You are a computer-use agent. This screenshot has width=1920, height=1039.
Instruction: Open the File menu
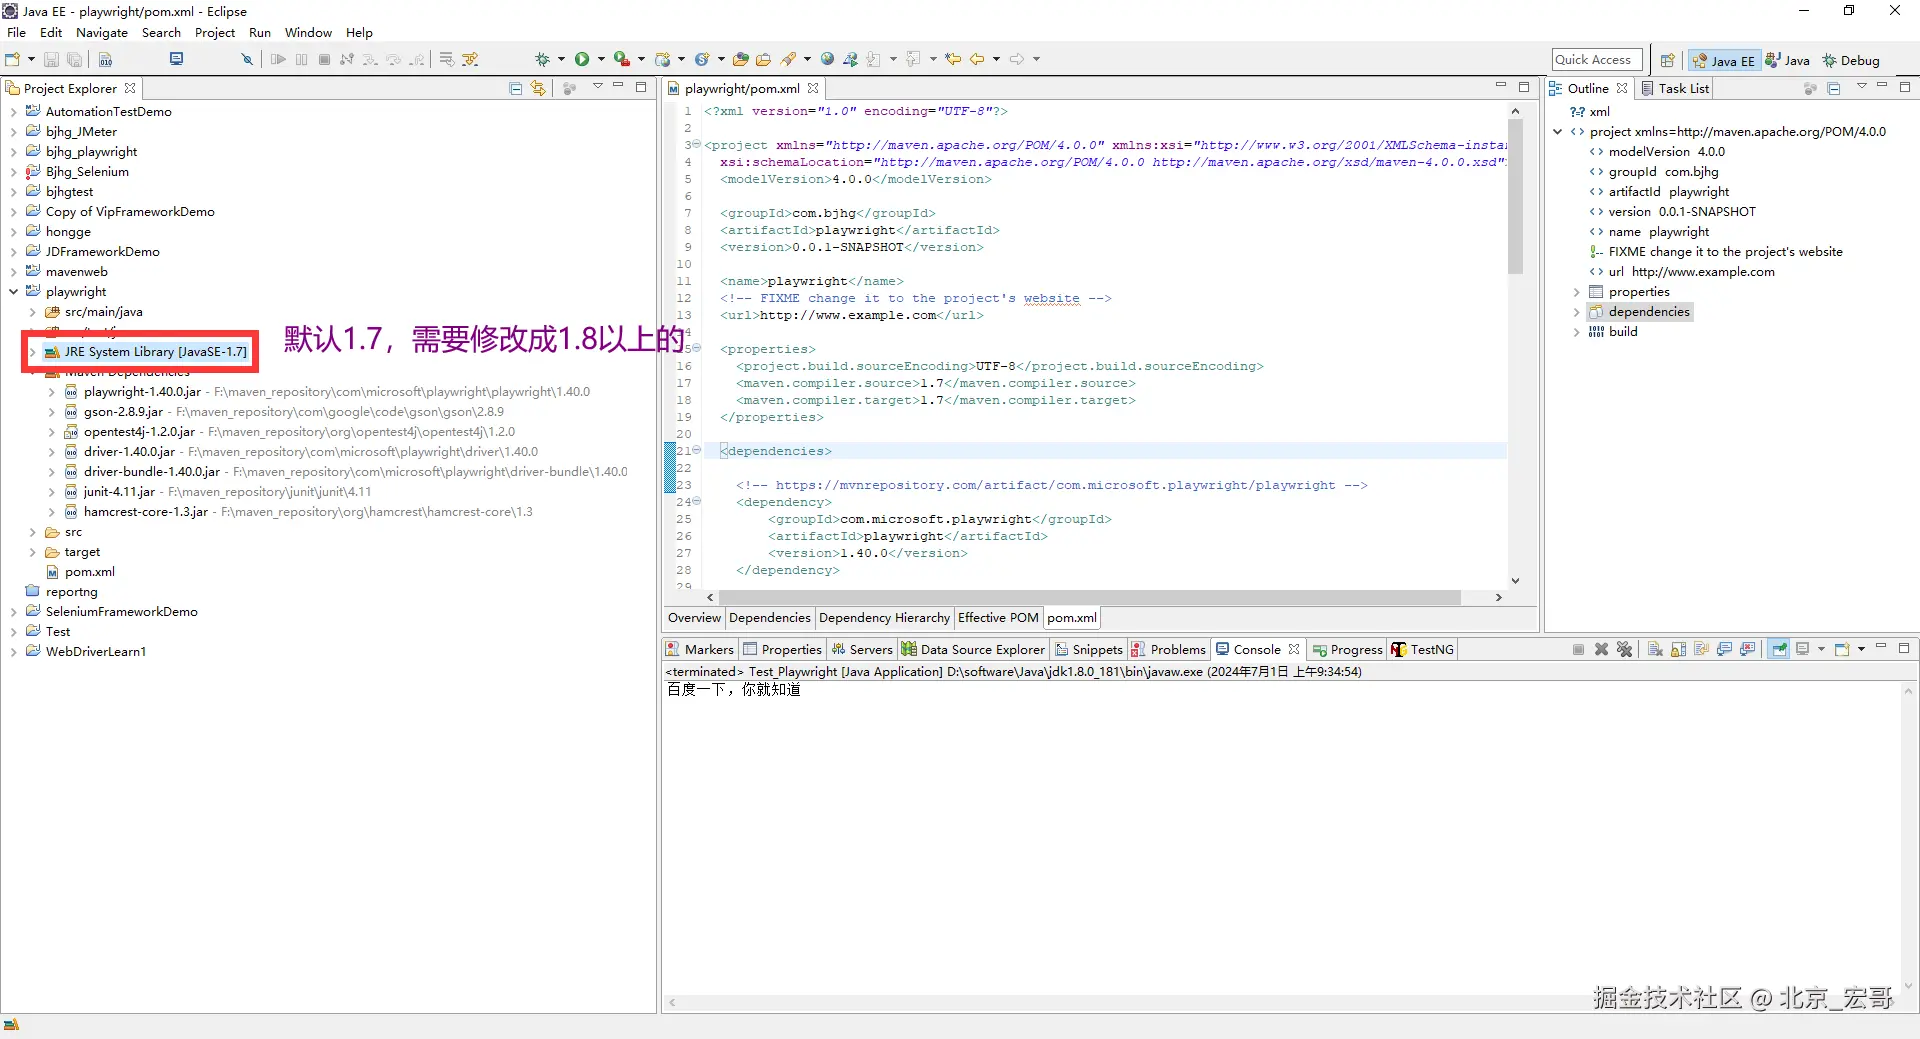(x=16, y=32)
